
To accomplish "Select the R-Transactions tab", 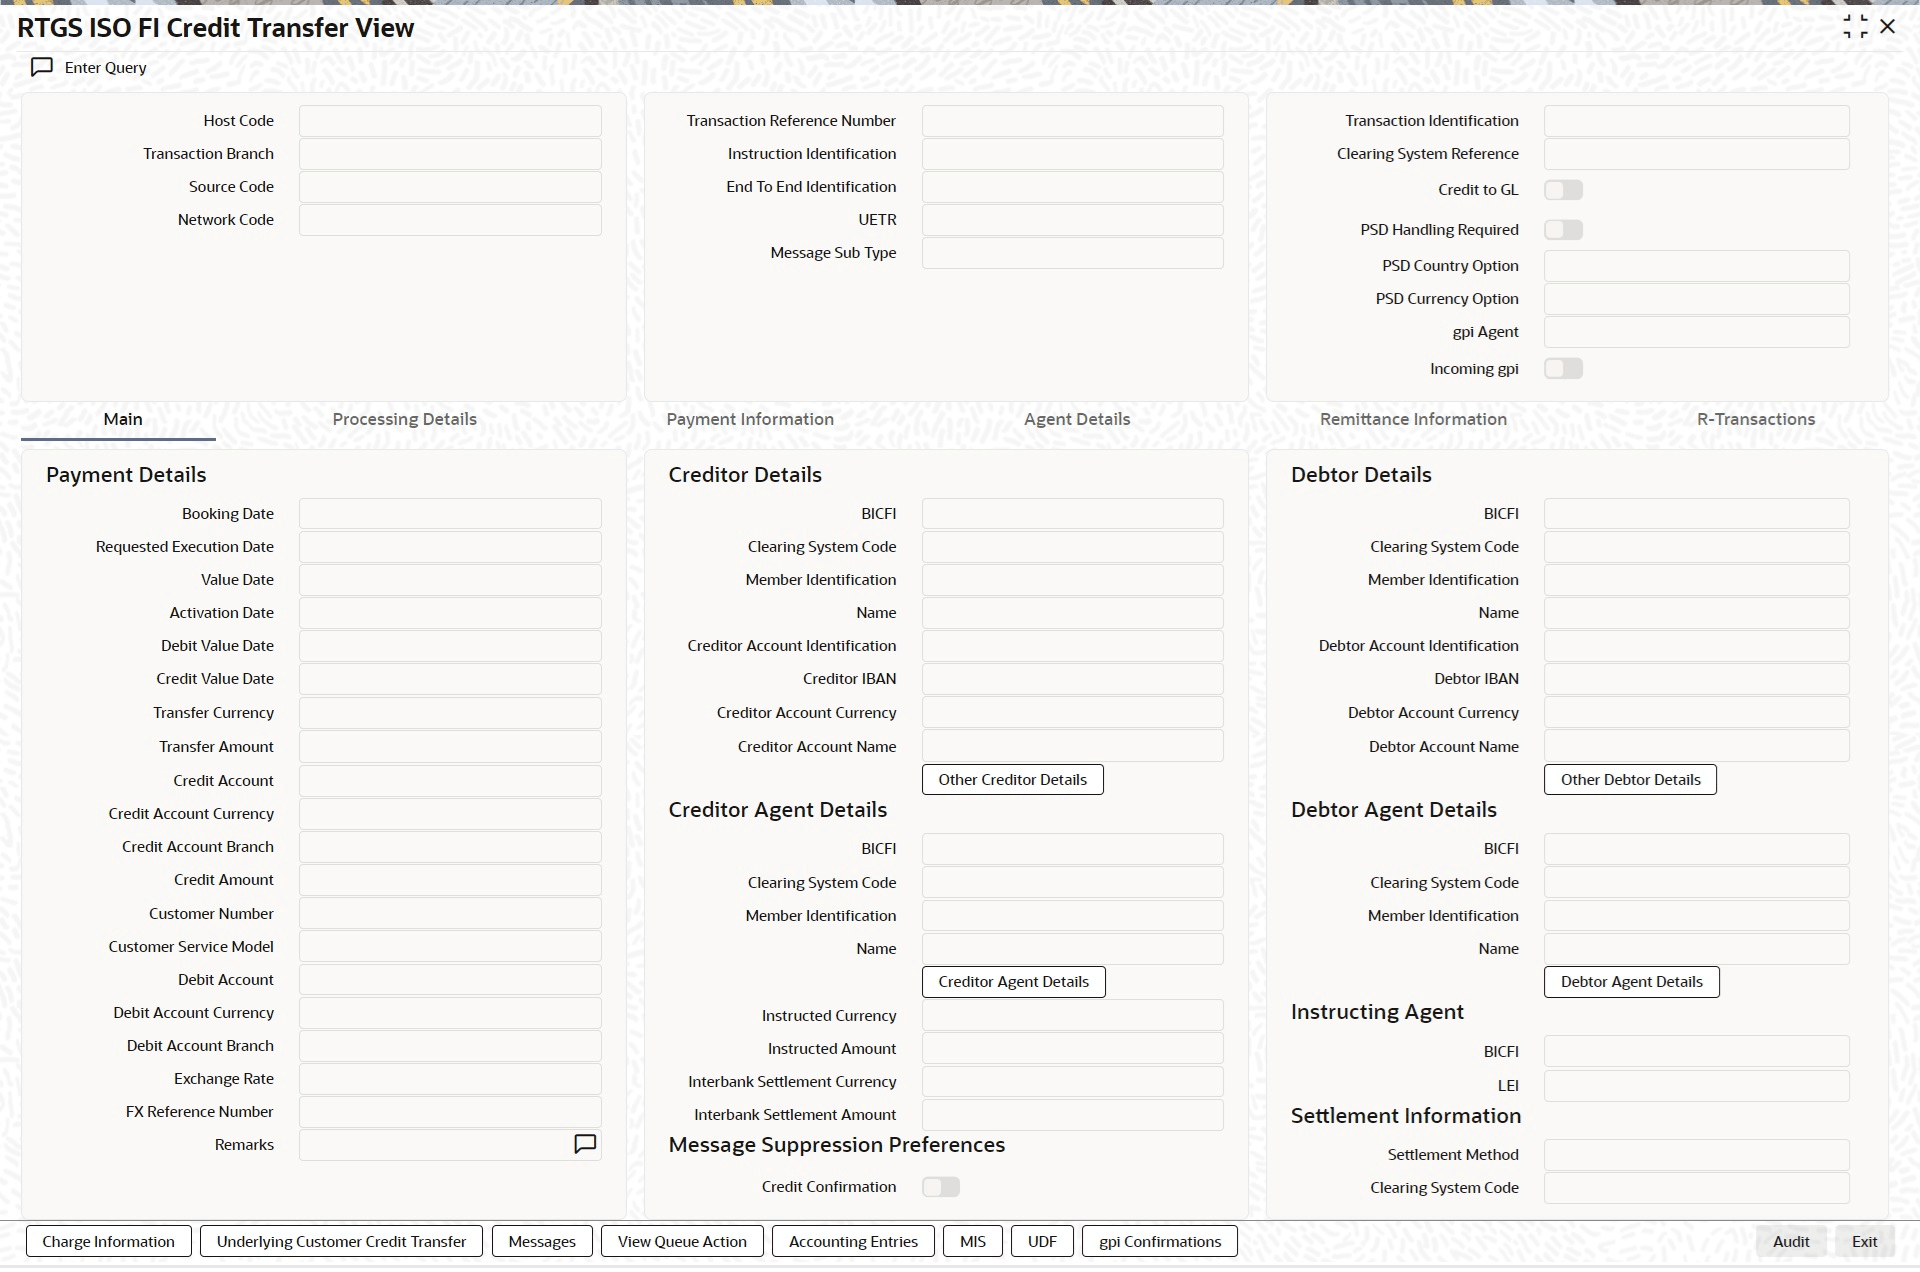I will pyautogui.click(x=1755, y=419).
